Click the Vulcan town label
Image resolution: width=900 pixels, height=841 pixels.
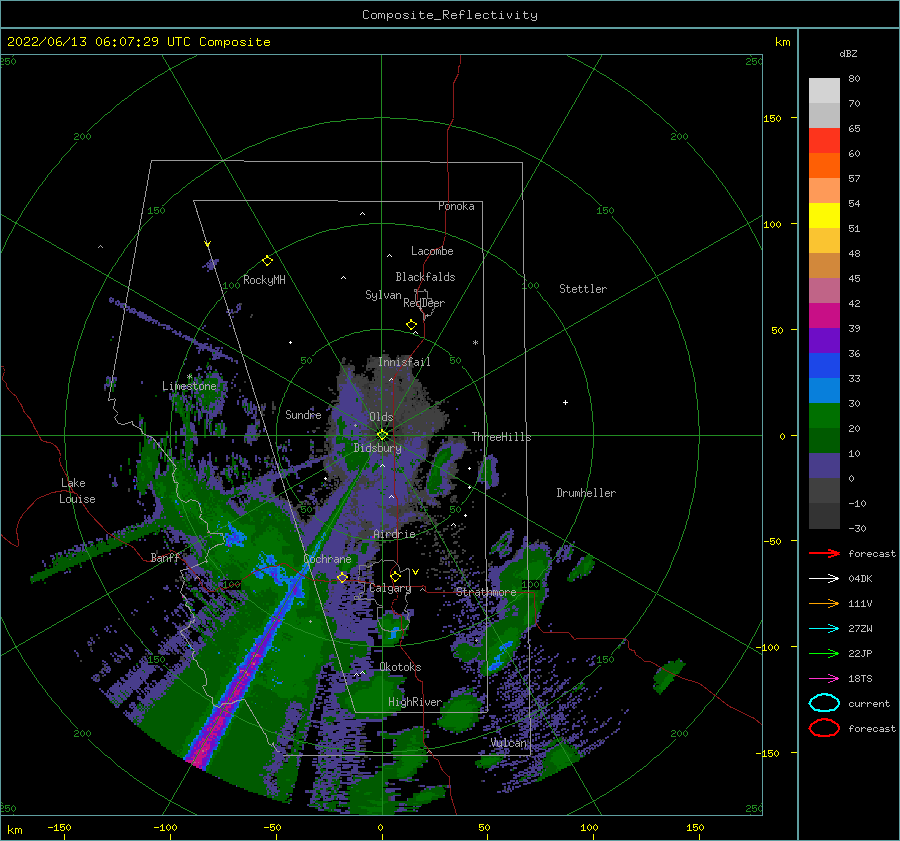point(509,743)
